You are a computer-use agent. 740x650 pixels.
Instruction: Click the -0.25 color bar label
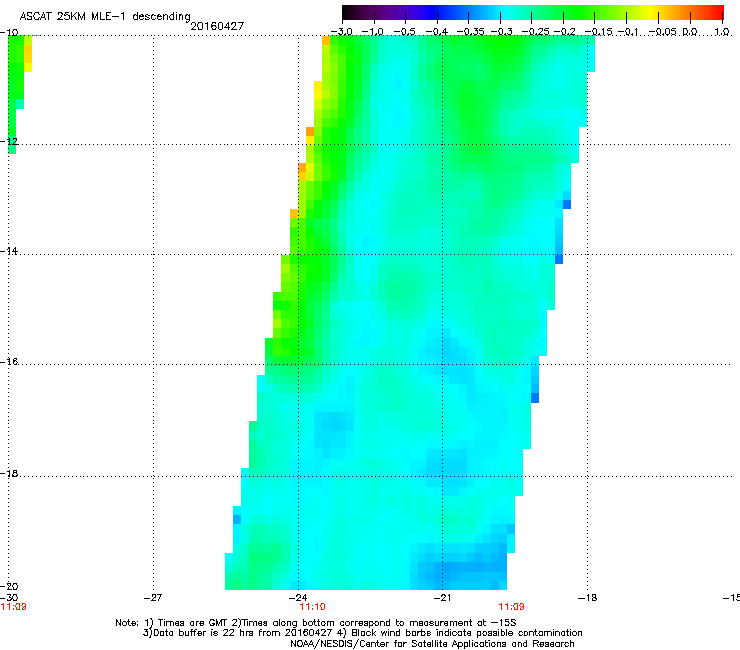tap(535, 32)
